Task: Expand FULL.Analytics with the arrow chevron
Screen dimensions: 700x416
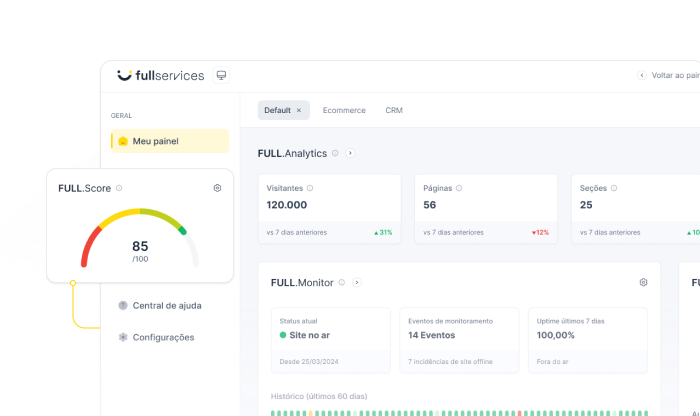Action: click(350, 153)
